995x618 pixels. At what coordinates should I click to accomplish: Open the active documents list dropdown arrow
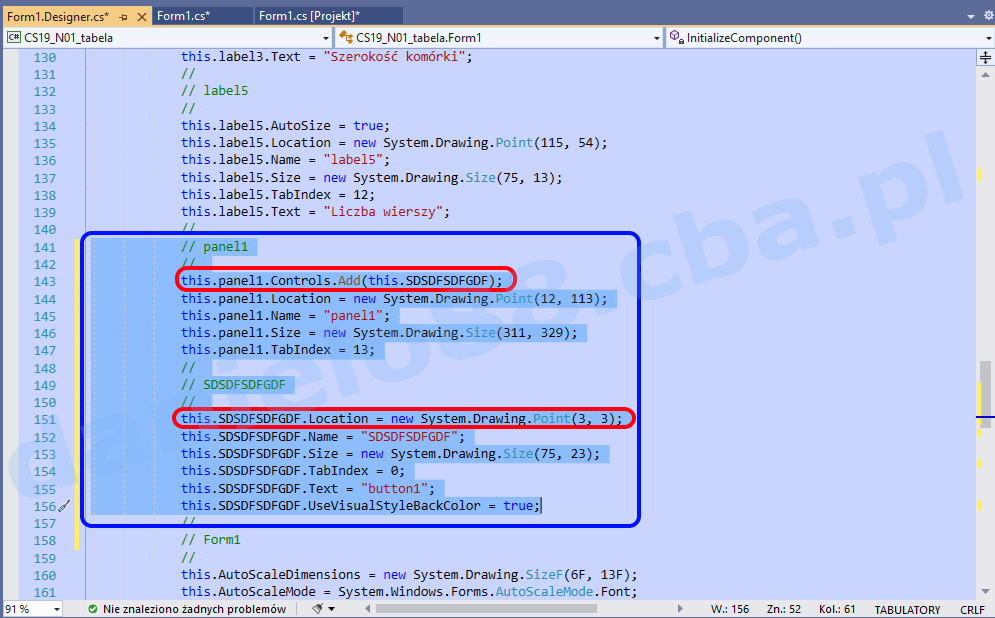(x=970, y=16)
